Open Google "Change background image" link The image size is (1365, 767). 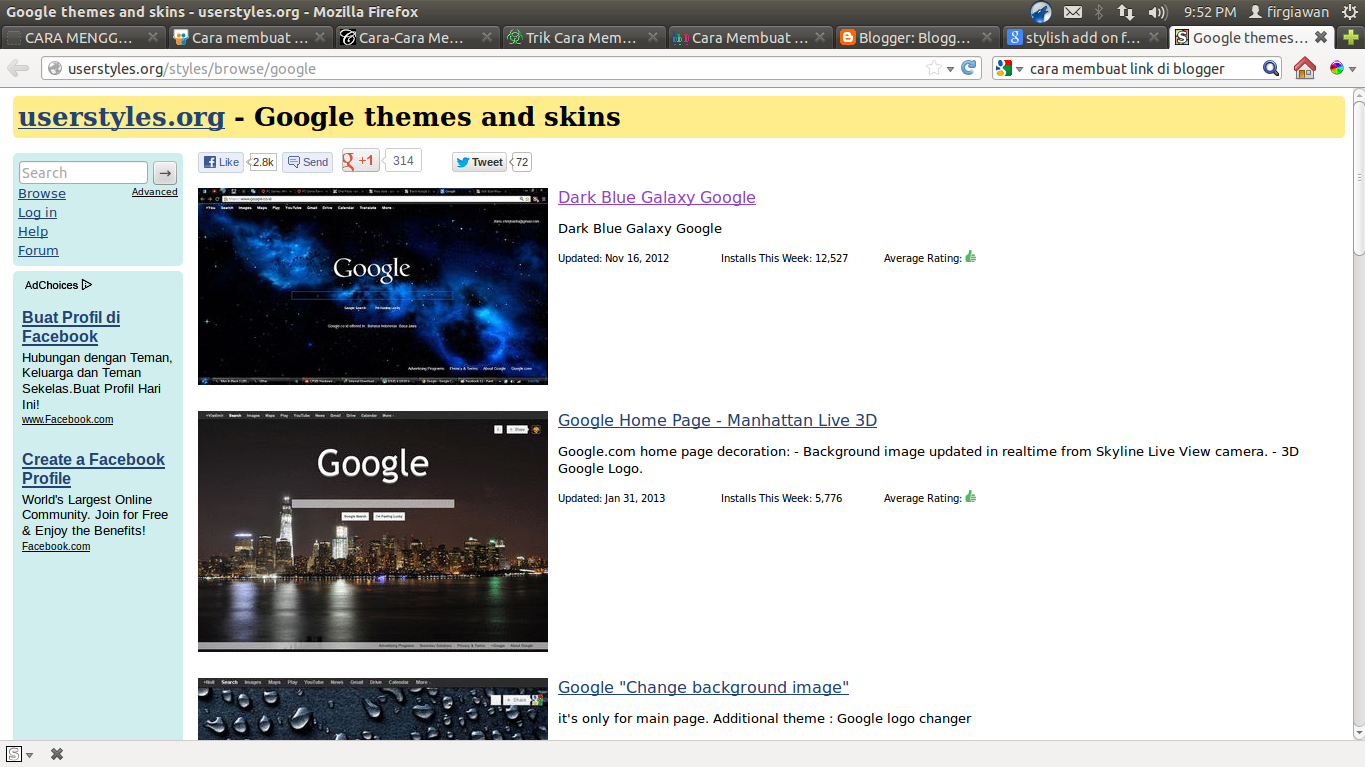click(703, 688)
